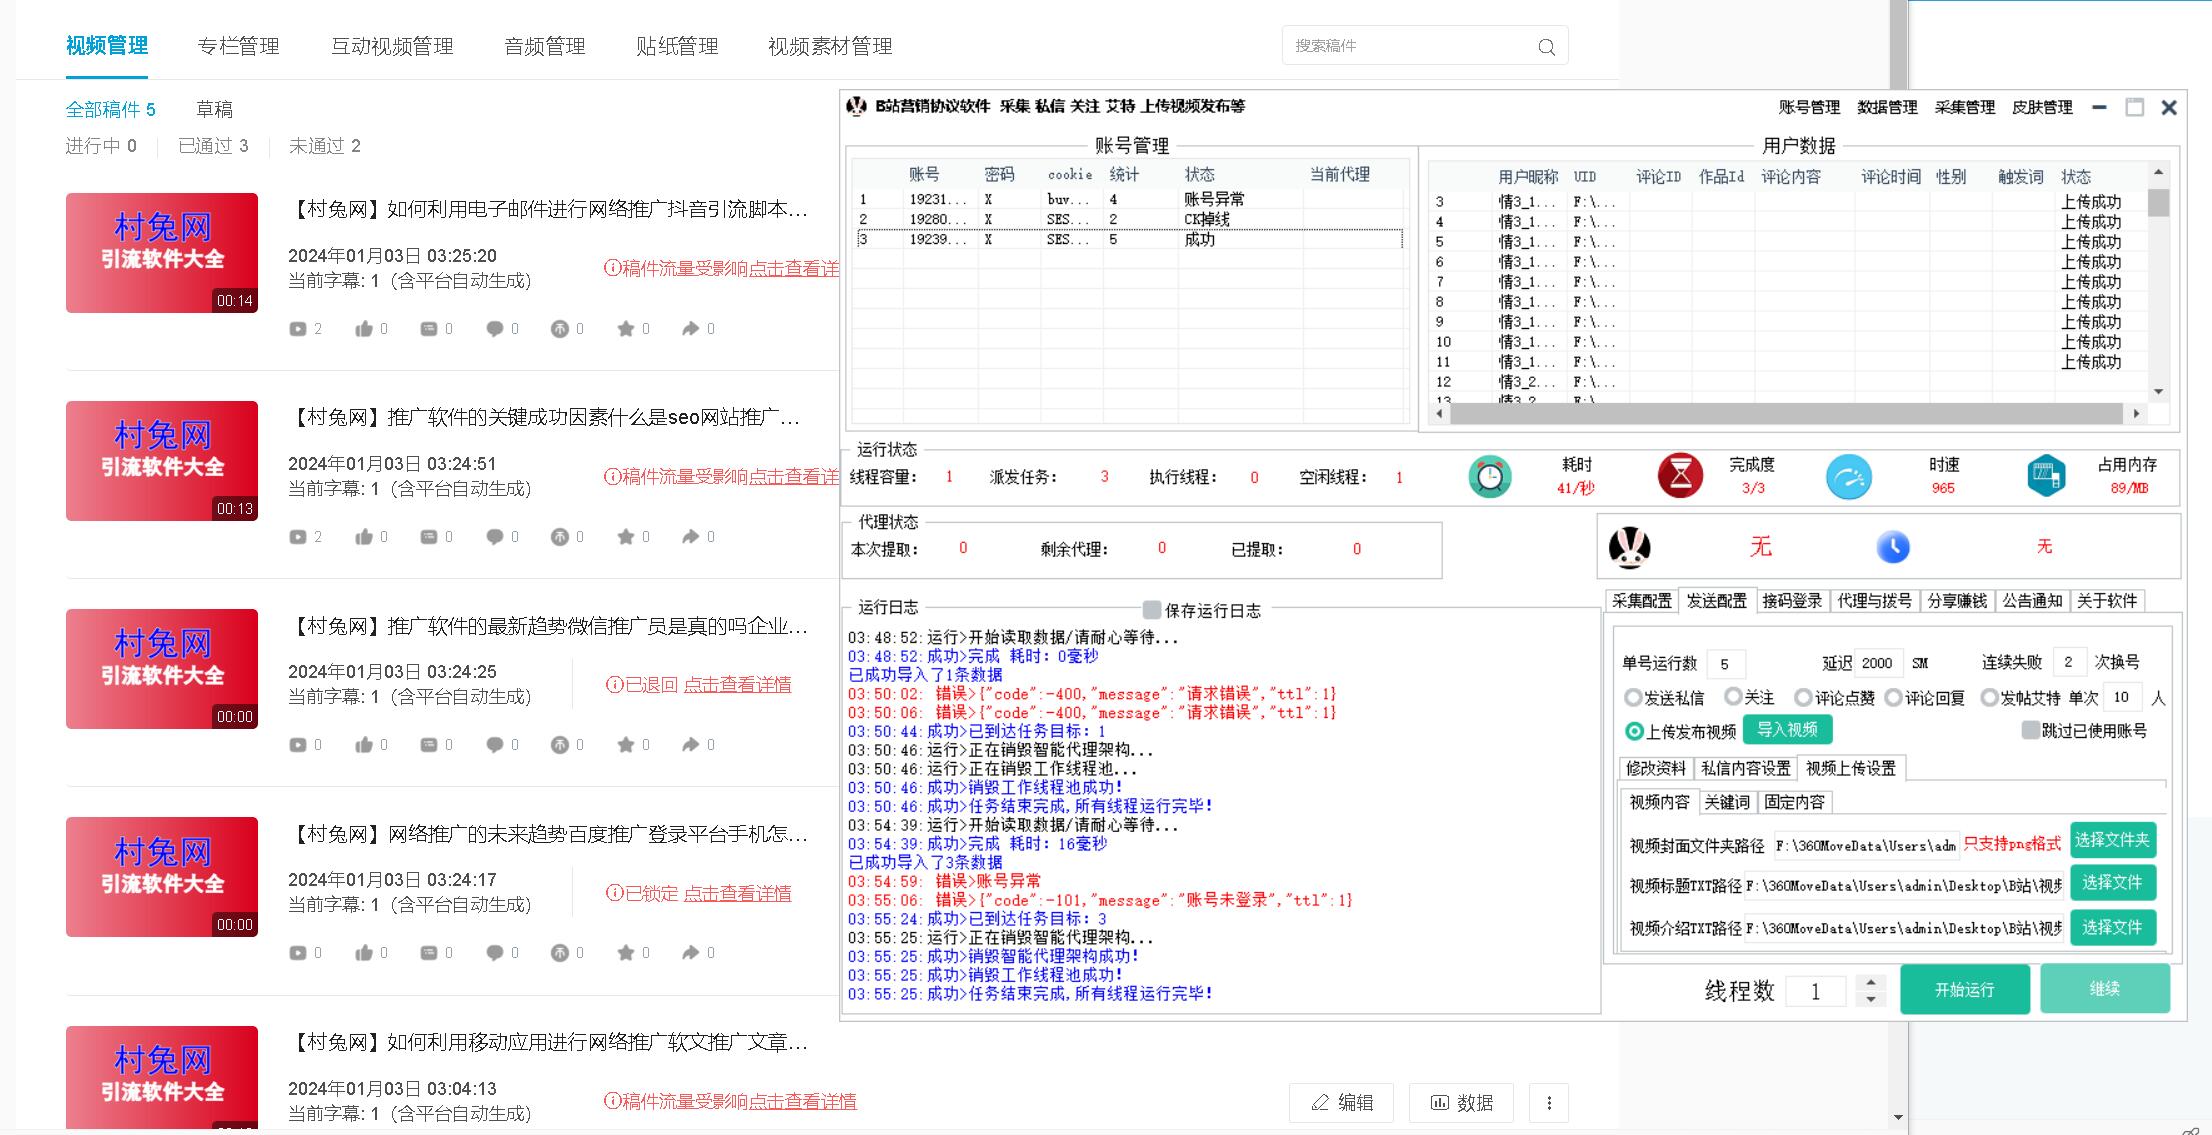Click the memory usage chip icon

click(2046, 476)
